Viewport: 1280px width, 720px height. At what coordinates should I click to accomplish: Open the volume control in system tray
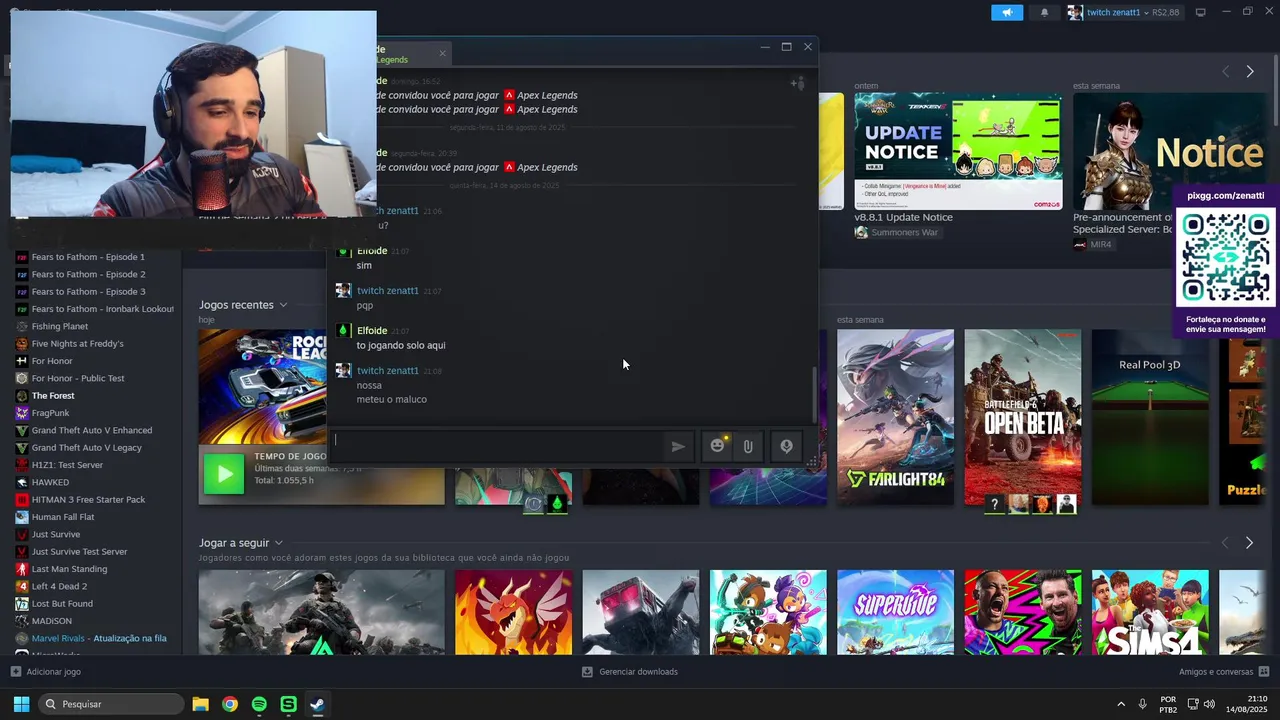point(1210,704)
